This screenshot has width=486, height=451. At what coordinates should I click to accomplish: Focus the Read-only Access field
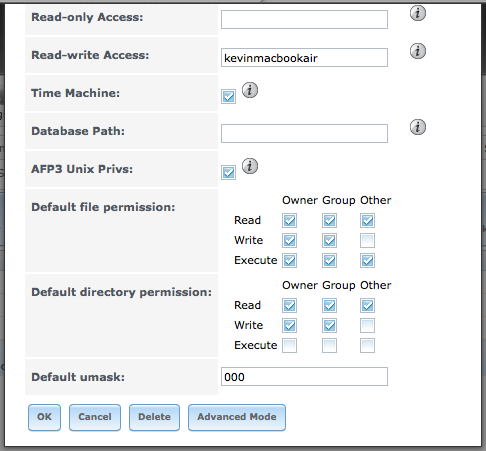pyautogui.click(x=304, y=19)
